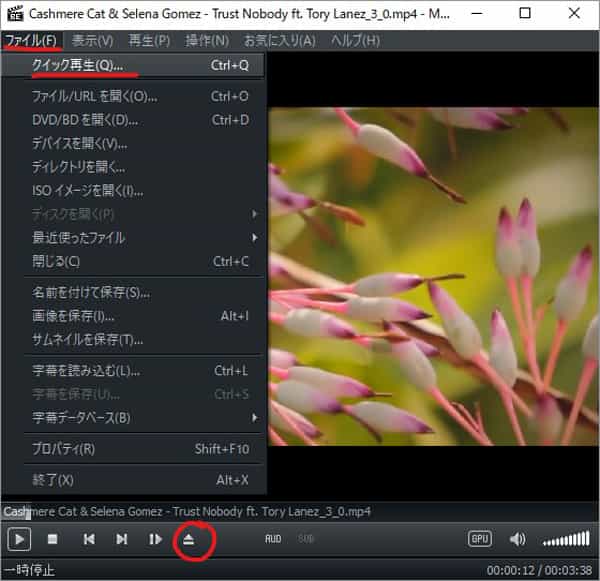Viewport: 600px width, 581px height.
Task: Choose クイック再生(Q)... menu entry
Action: point(133,65)
